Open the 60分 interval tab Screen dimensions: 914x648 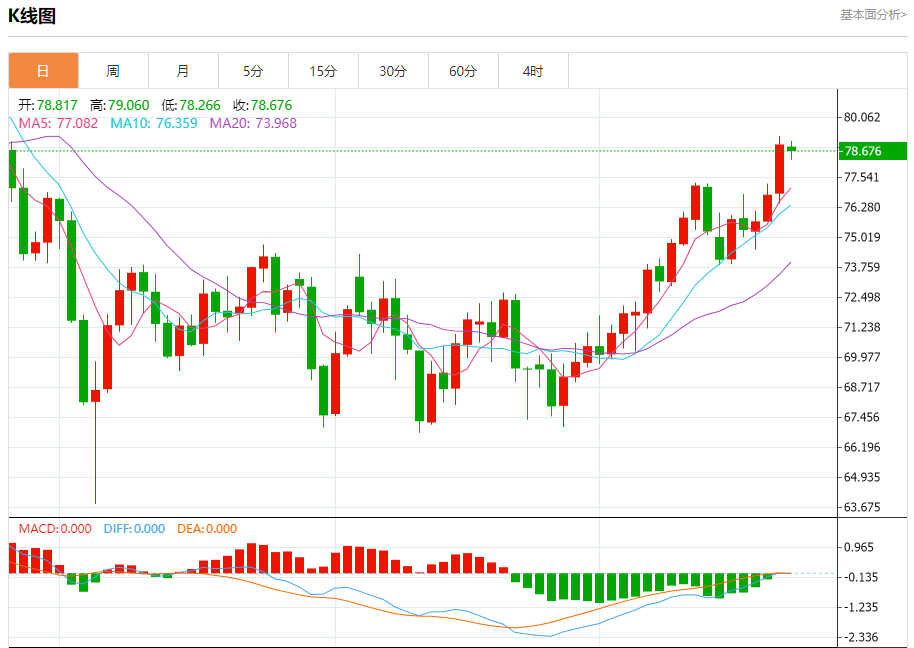pyautogui.click(x=463, y=71)
